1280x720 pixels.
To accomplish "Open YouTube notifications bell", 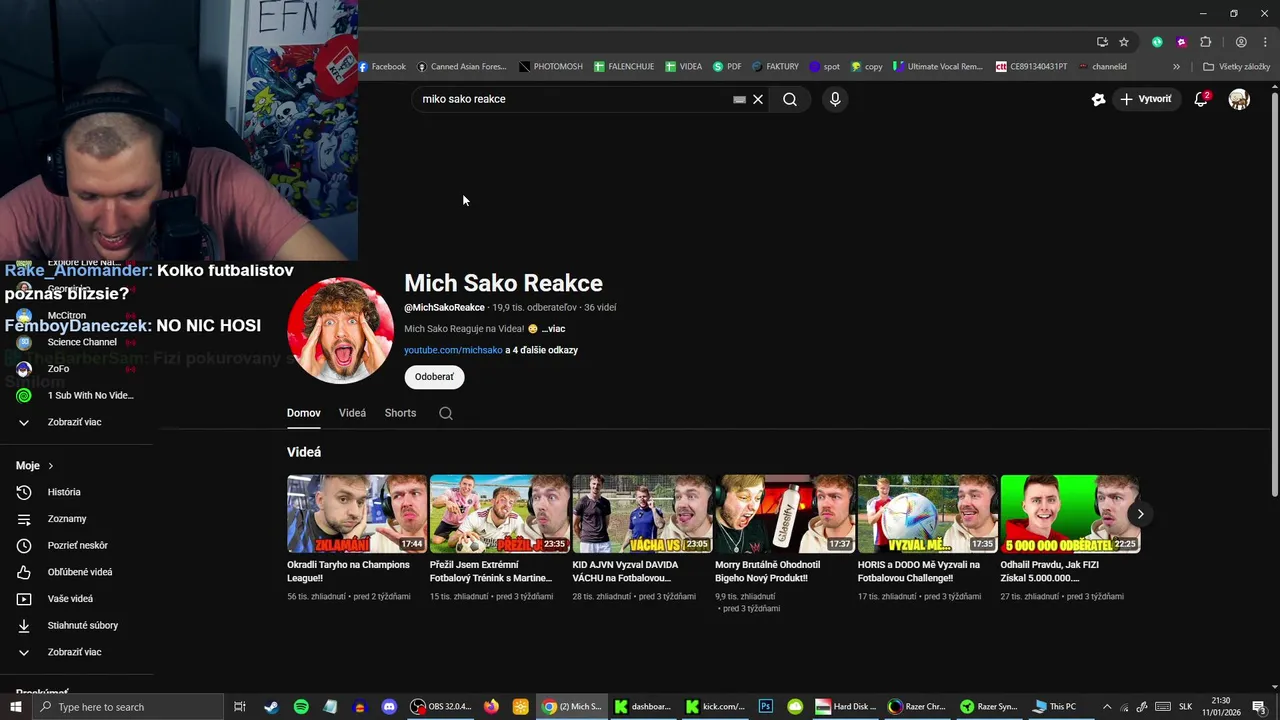I will 1201,99.
